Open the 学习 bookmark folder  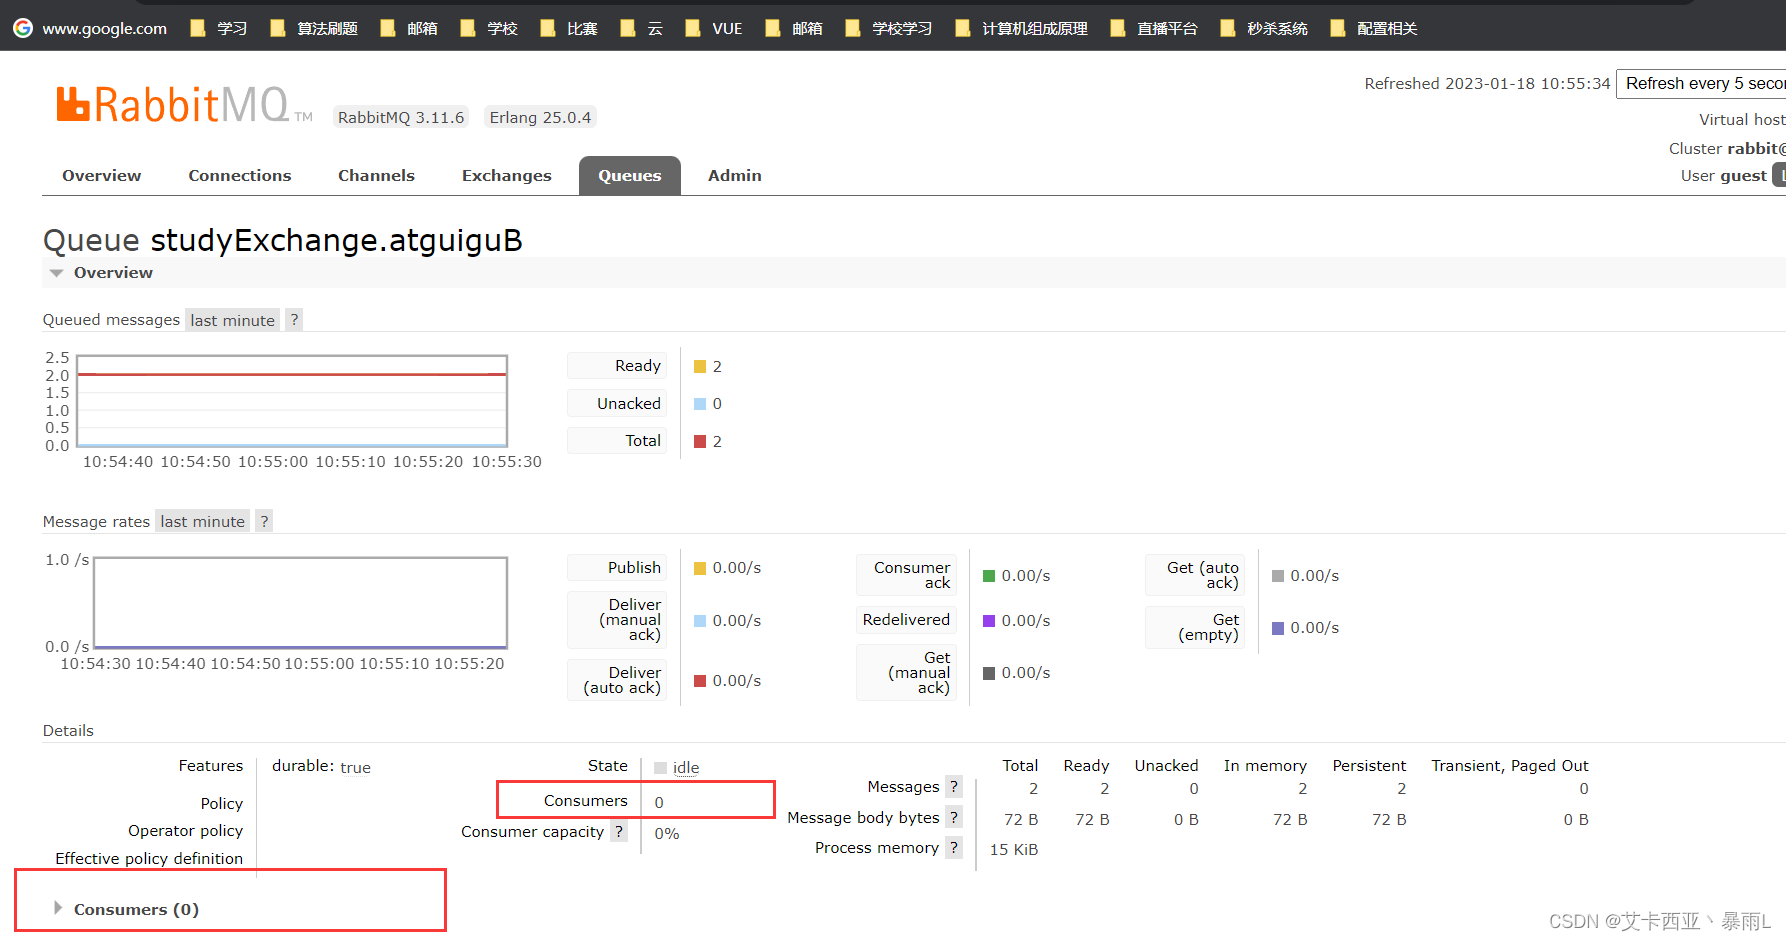218,28
